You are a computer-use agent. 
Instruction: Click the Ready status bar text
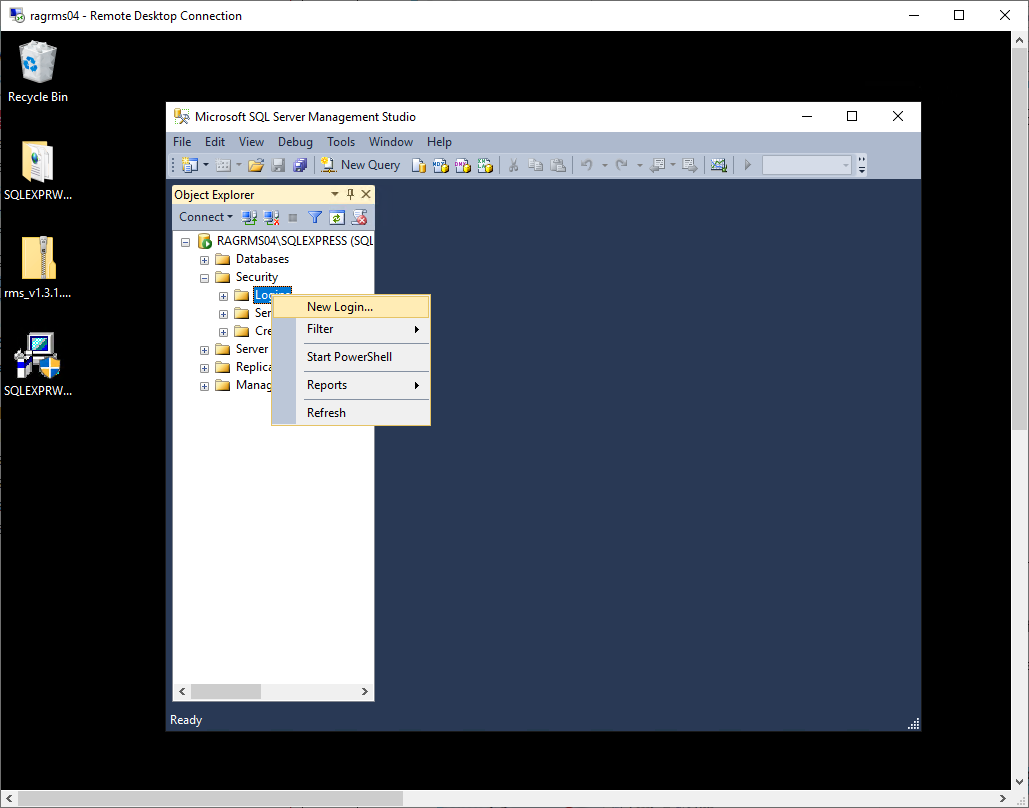tap(186, 720)
